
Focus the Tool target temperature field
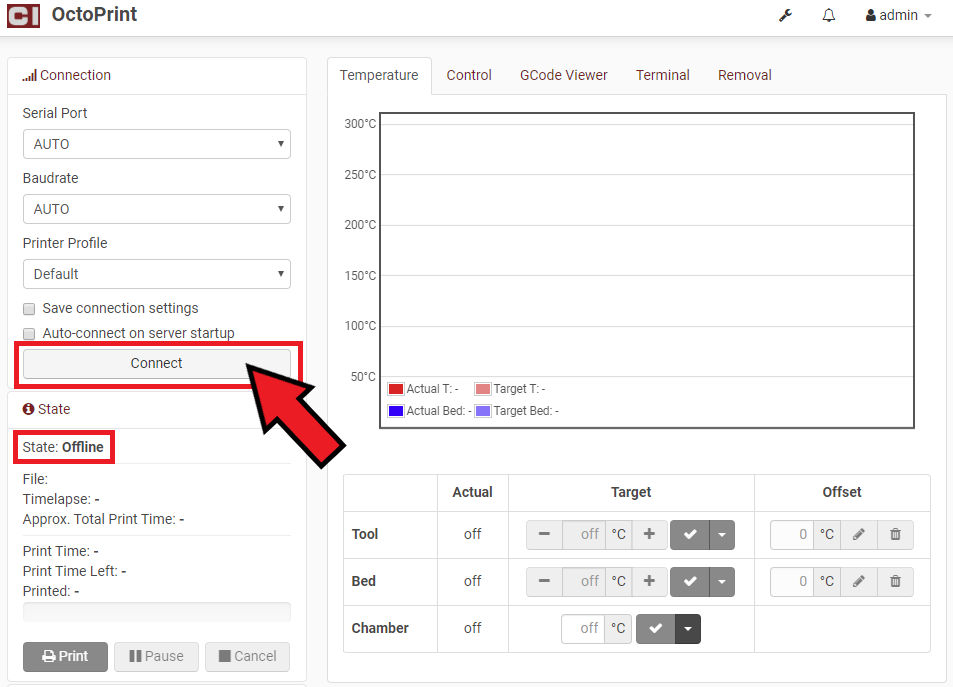coord(584,534)
